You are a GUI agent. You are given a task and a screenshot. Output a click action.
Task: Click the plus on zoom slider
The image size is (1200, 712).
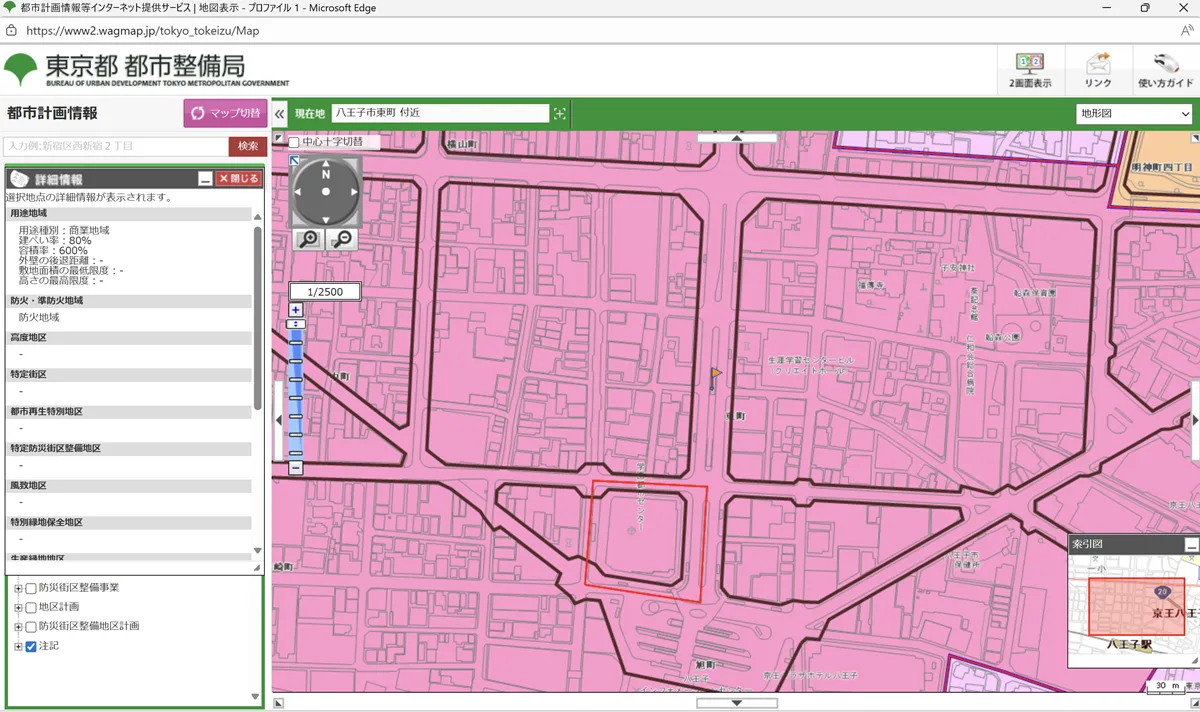(296, 310)
